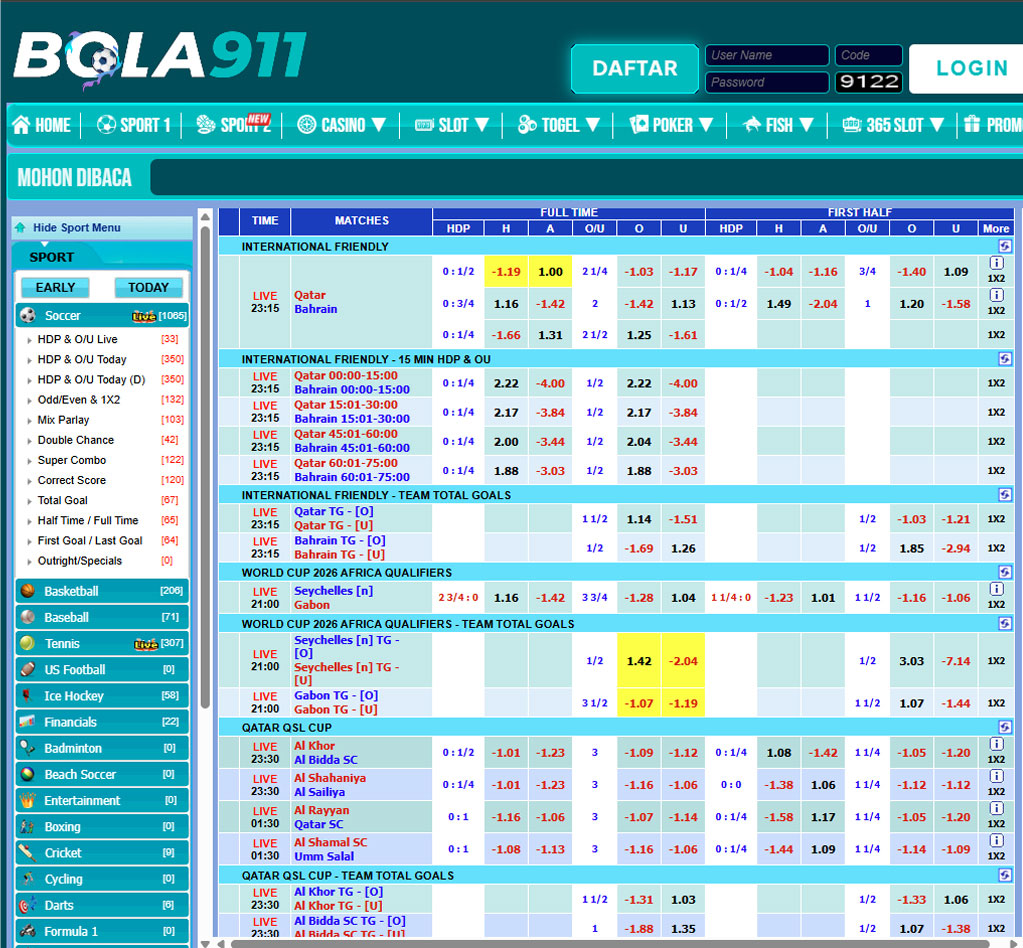Expand the POKER dropdown menu
The image size is (1023, 948).
click(671, 125)
